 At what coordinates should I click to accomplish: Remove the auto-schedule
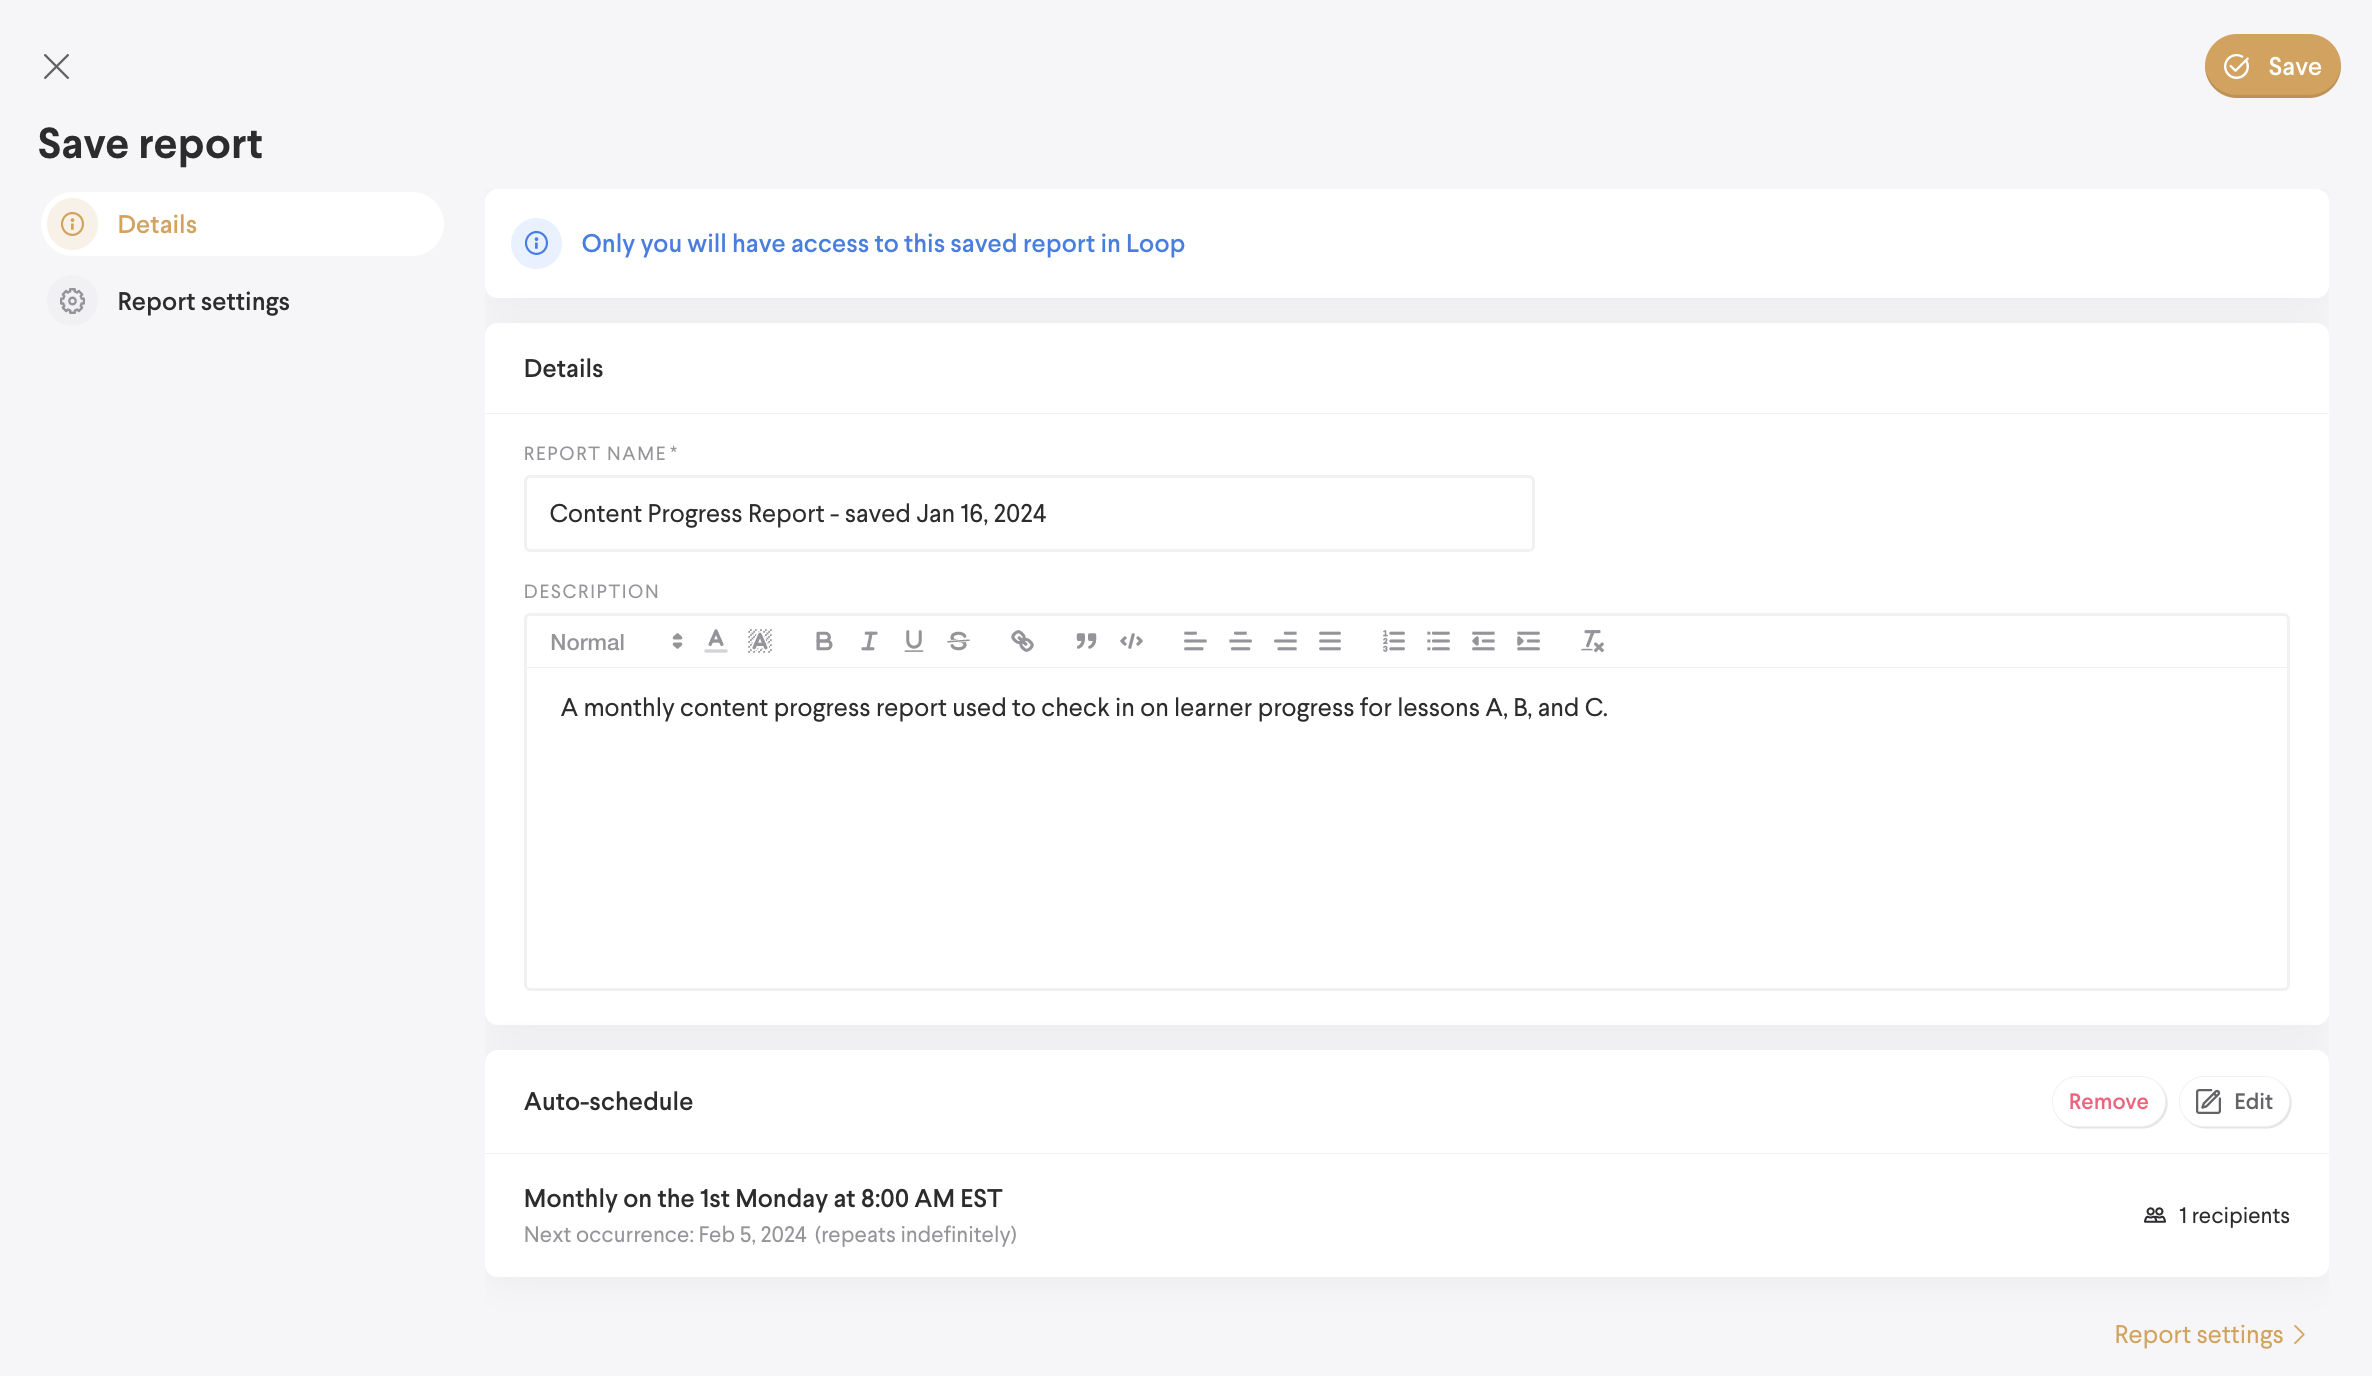click(2108, 1101)
